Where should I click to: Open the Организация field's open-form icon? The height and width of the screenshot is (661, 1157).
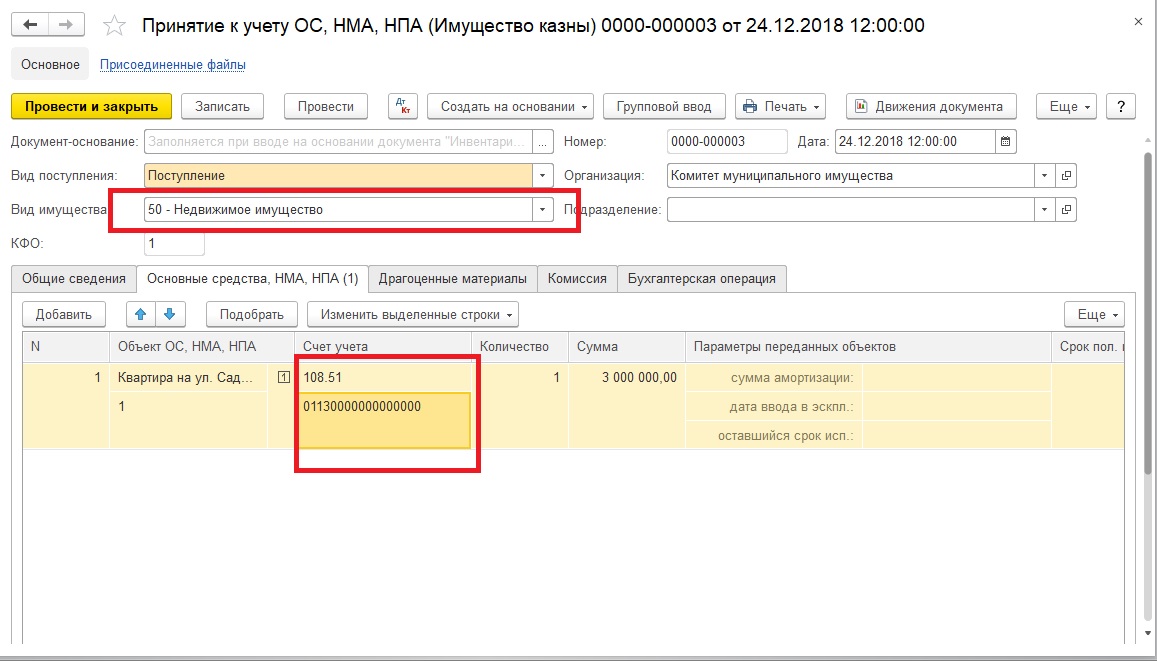pos(1067,176)
